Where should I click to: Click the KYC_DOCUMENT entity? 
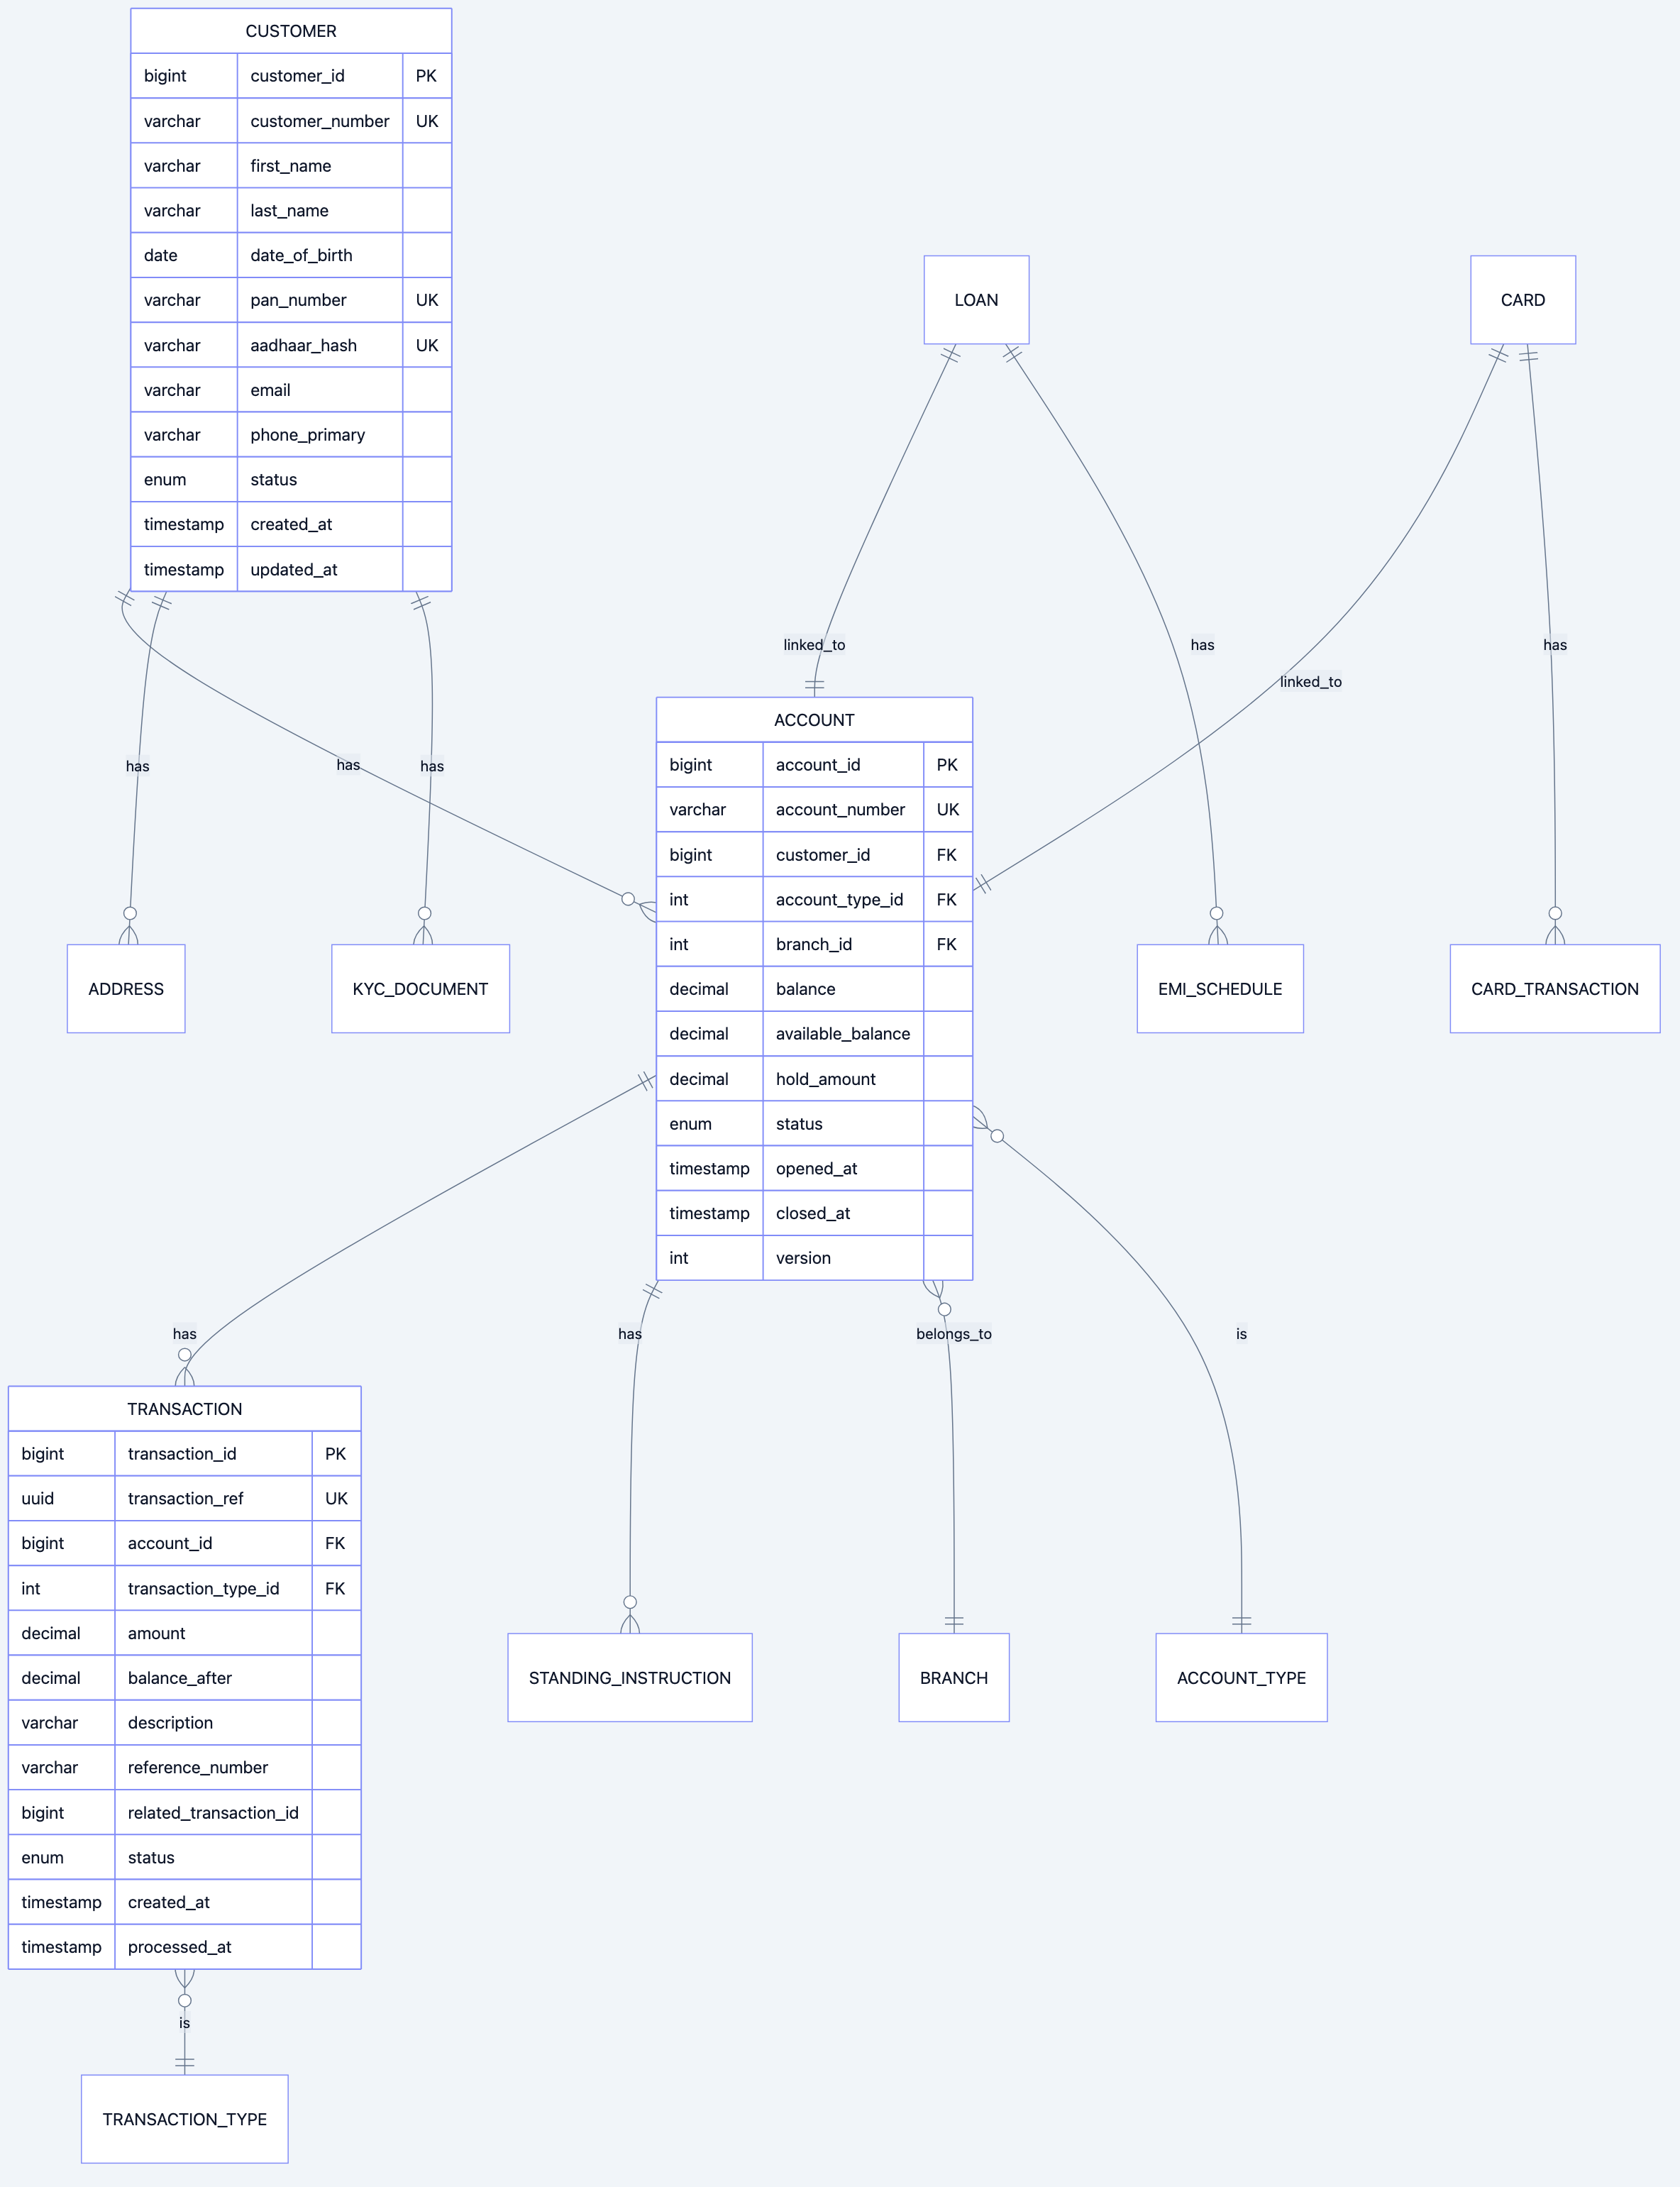pos(420,989)
